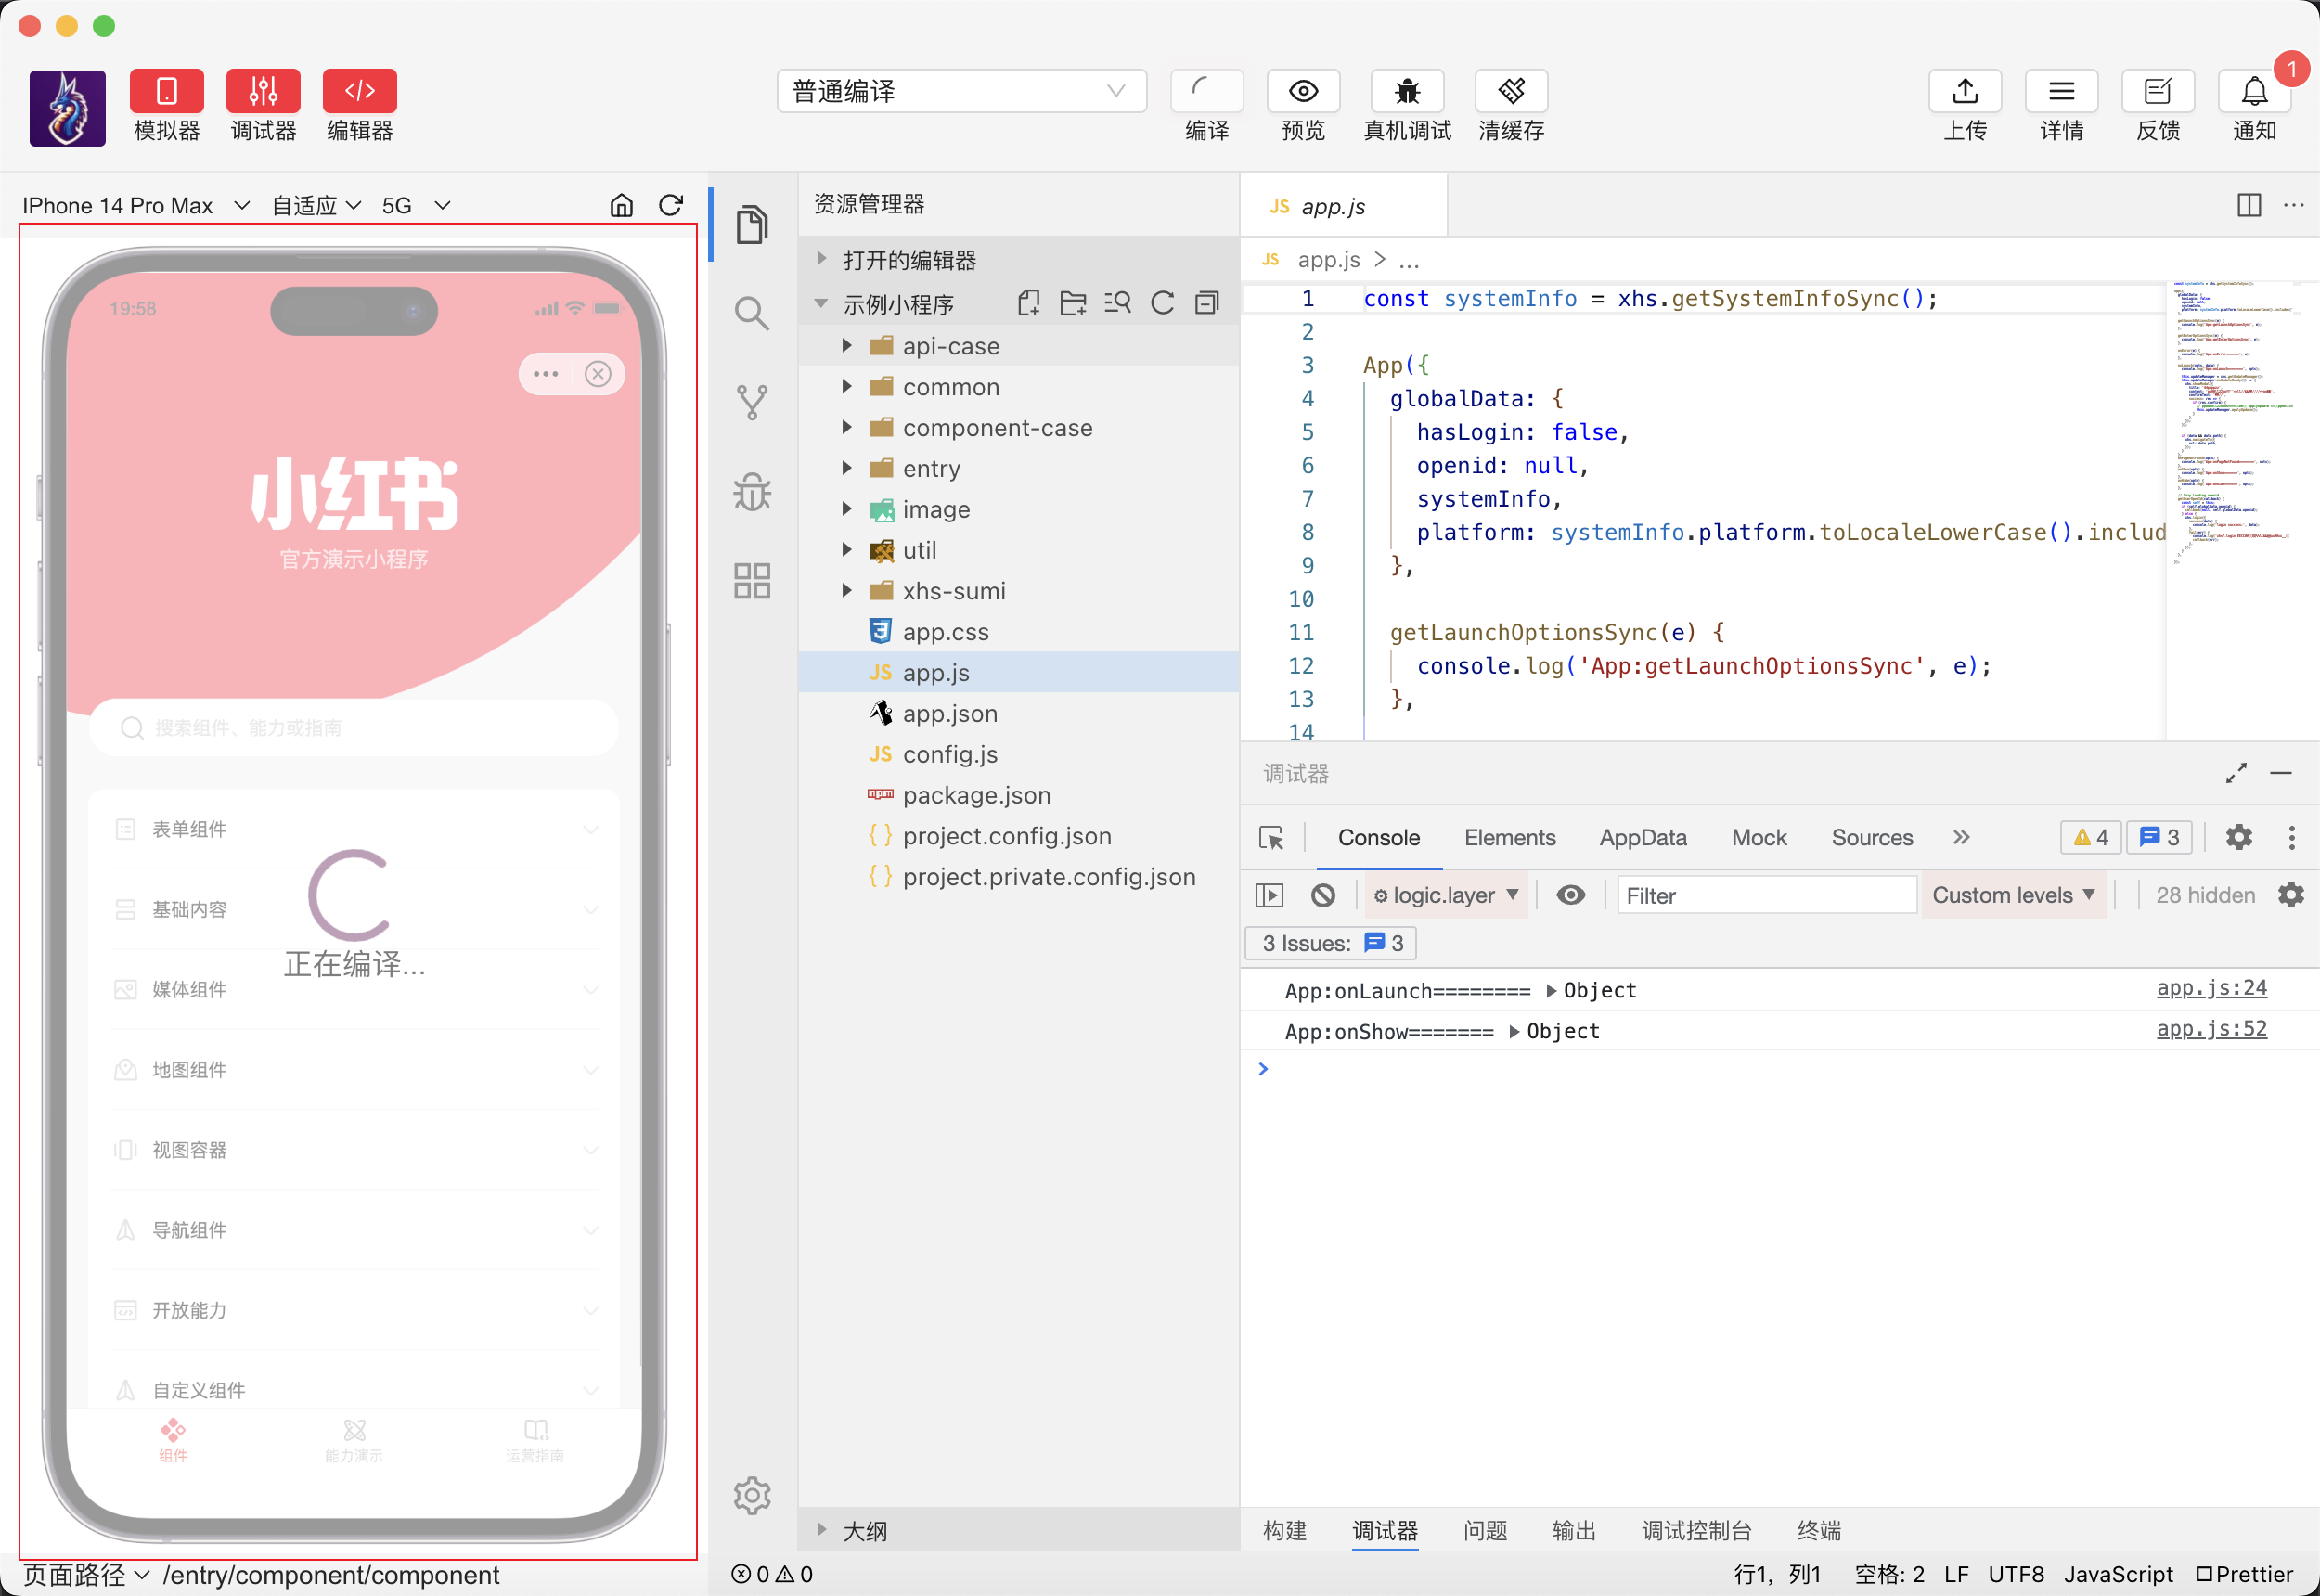This screenshot has width=2320, height=1596.
Task: Open the settings gear in the sidebar
Action: 752,1495
